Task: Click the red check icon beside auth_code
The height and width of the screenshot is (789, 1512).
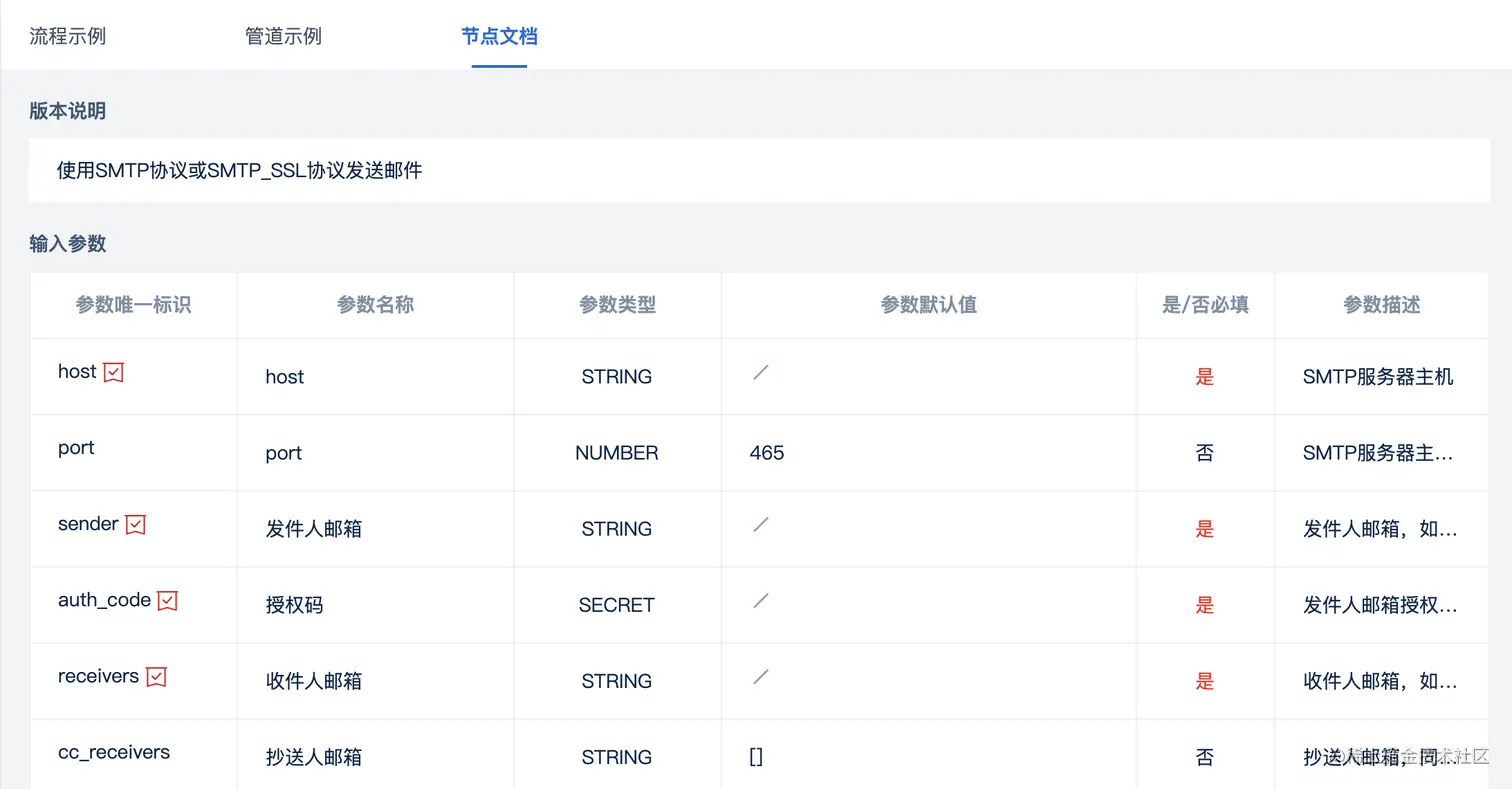Action: (x=168, y=601)
